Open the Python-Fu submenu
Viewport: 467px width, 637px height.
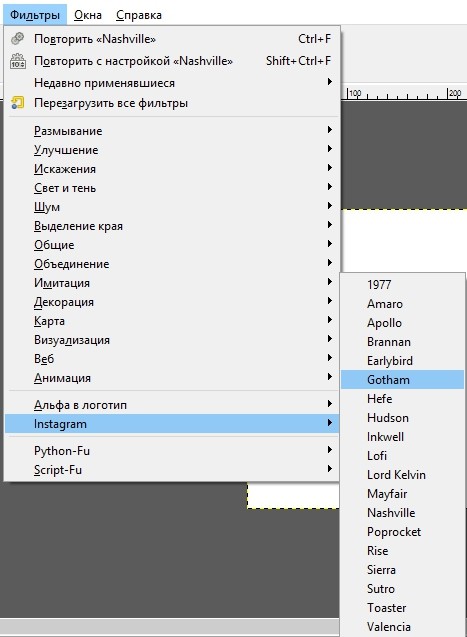172,451
